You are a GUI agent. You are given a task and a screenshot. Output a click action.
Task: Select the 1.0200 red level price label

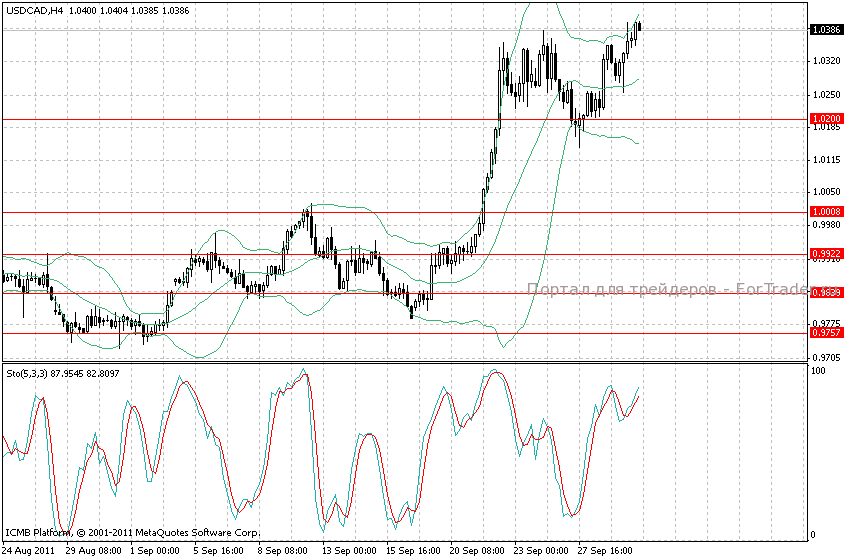(826, 119)
